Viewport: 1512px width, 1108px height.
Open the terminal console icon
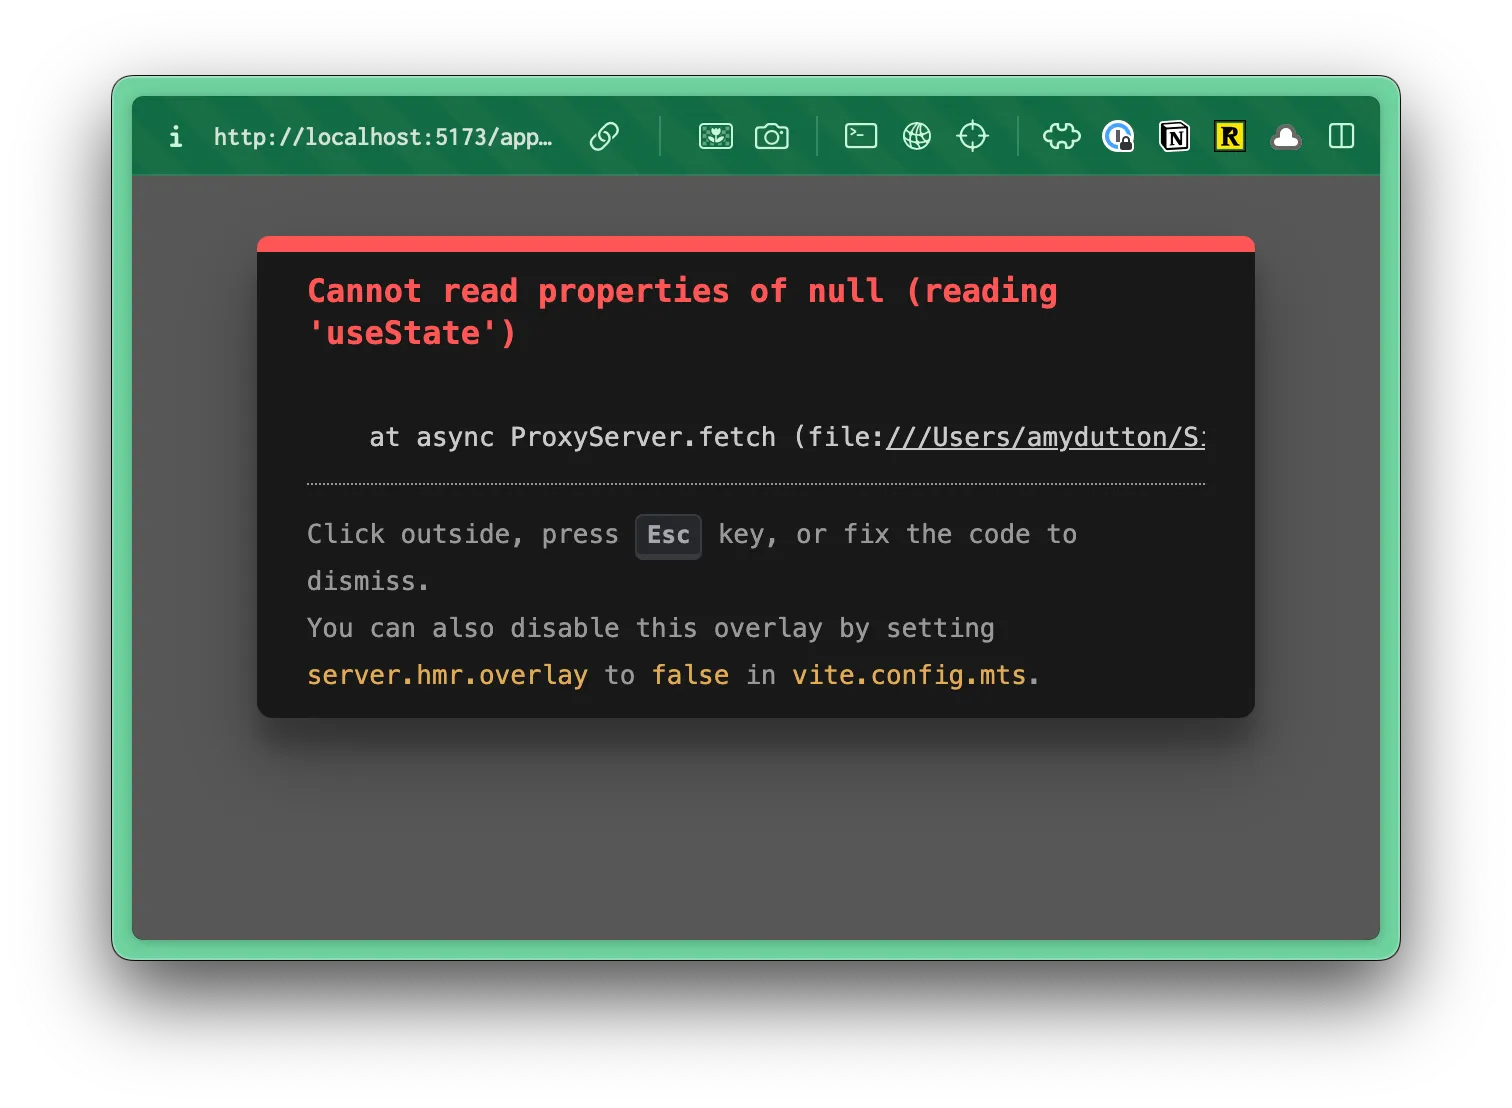pos(860,136)
